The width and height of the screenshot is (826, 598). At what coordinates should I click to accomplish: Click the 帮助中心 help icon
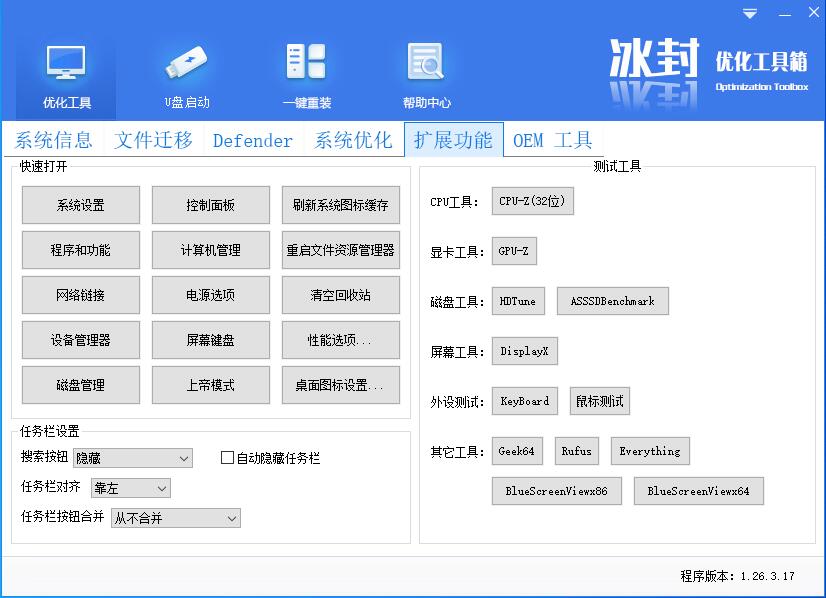[x=426, y=65]
